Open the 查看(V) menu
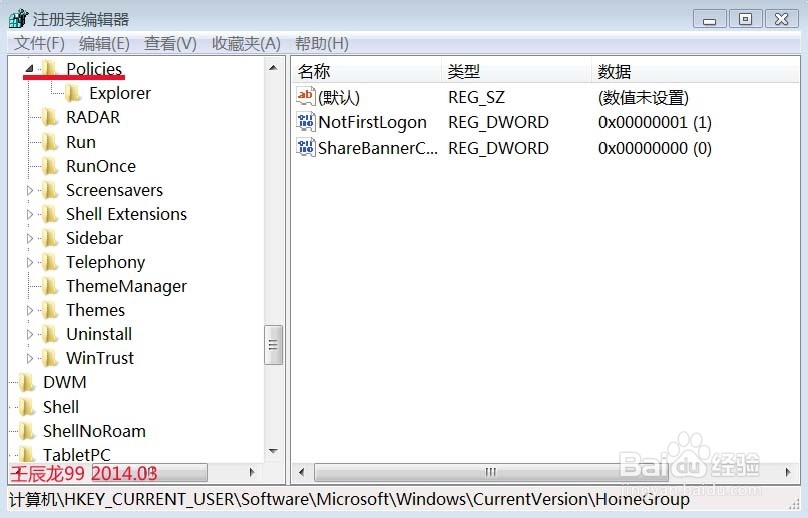Viewport: 808px width, 518px height. (170, 43)
